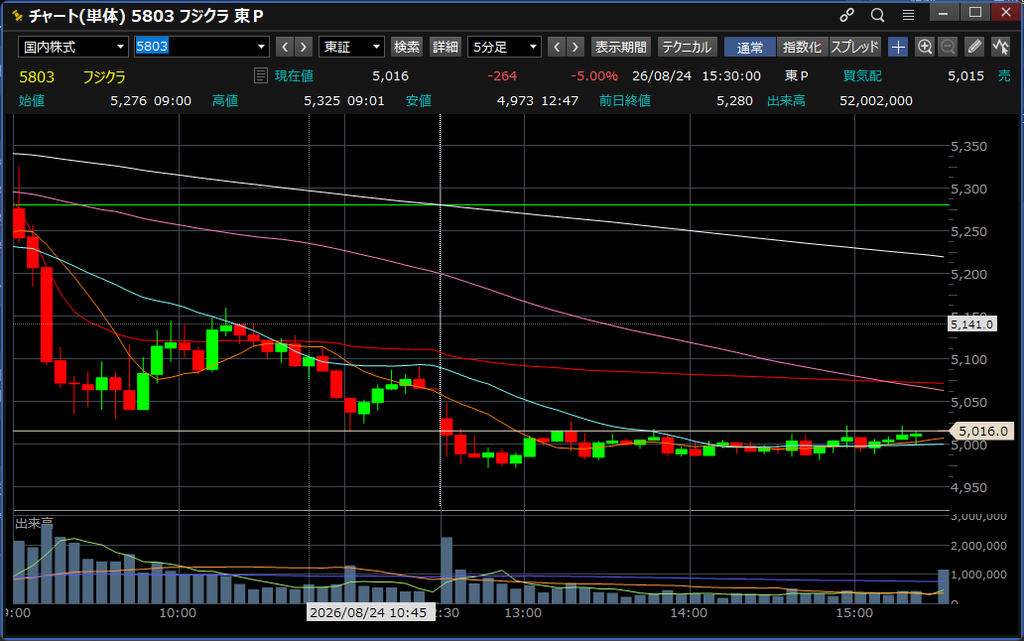Open the 東証 exchange dropdown
This screenshot has height=641, width=1024.
(351, 47)
